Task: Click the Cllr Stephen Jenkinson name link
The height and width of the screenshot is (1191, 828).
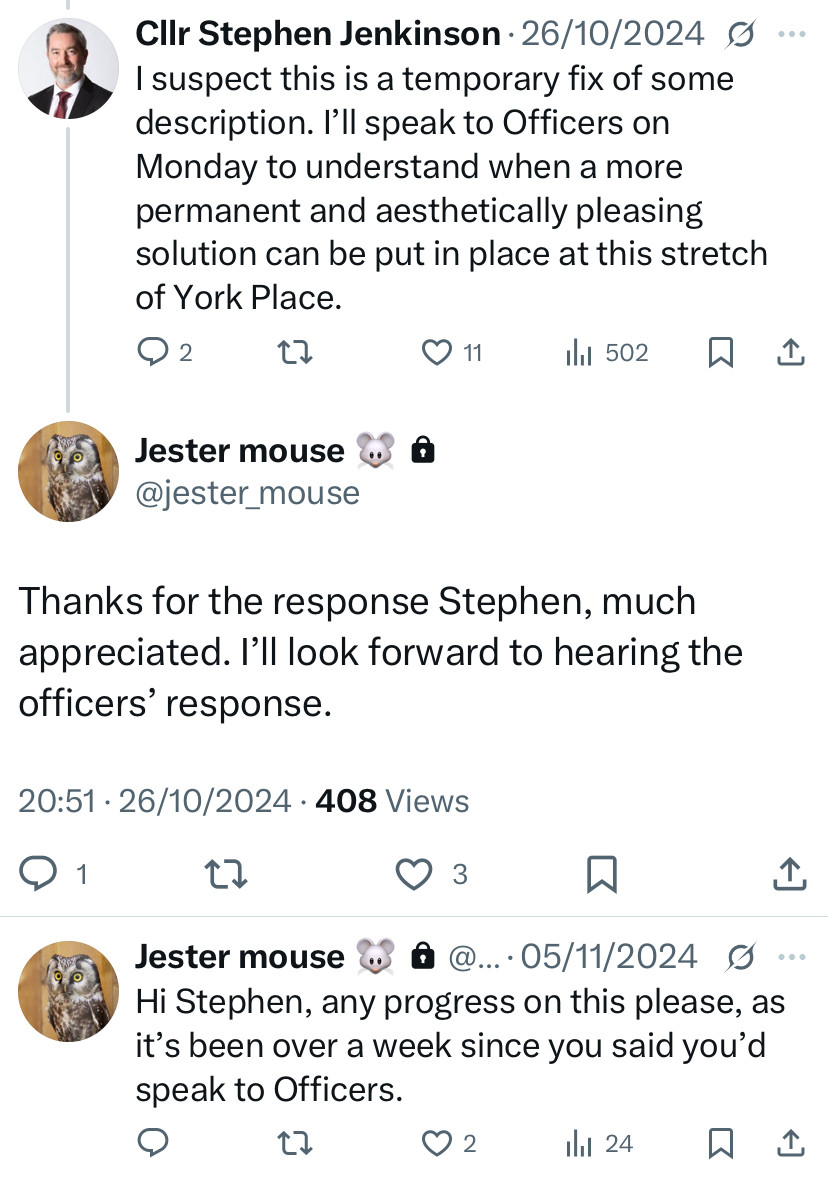Action: tap(318, 34)
